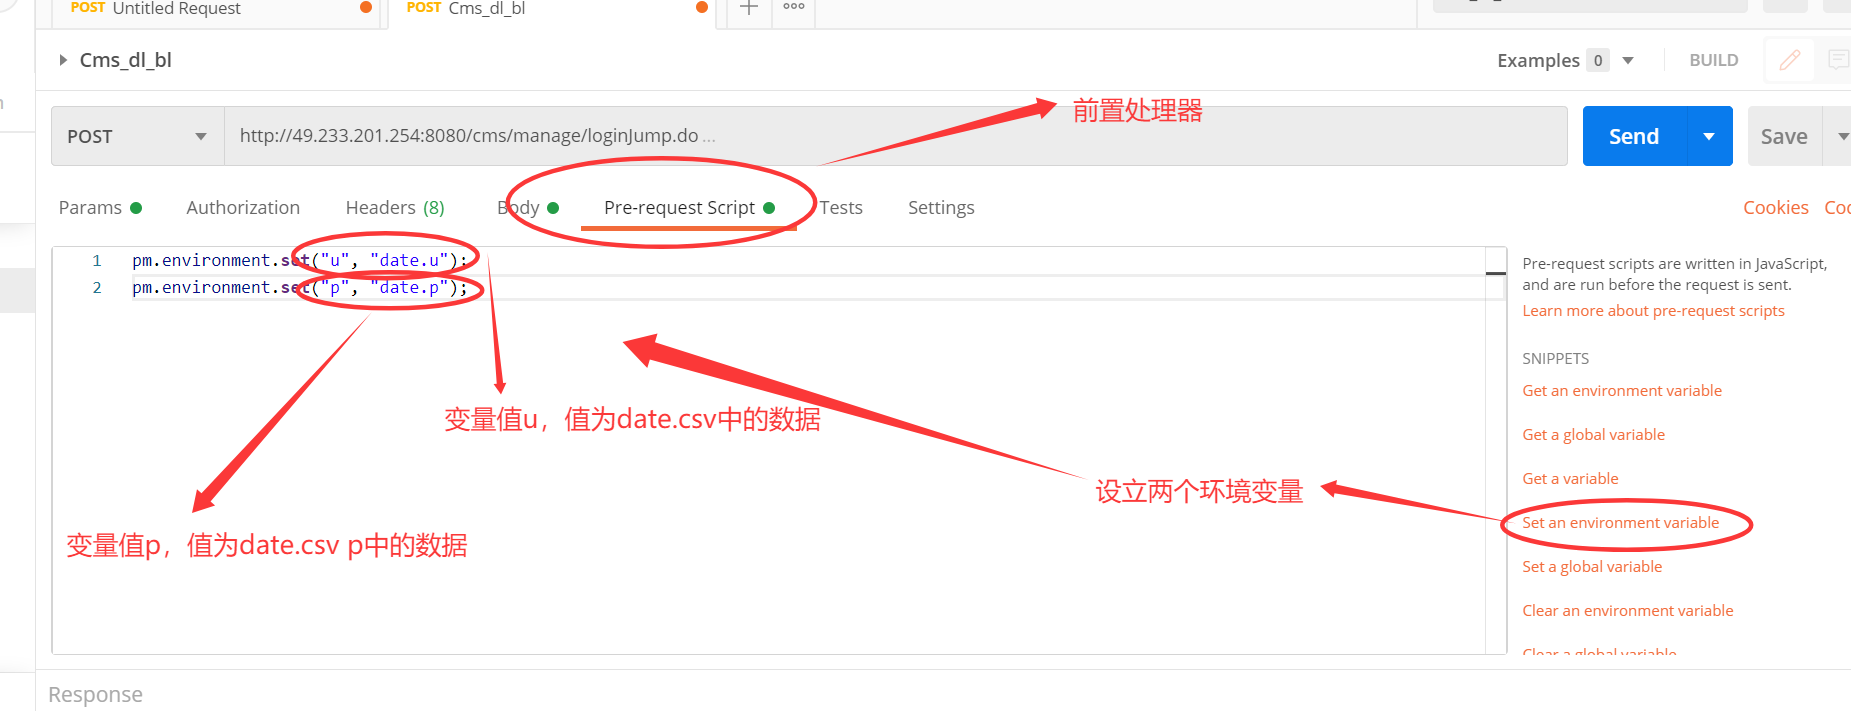Viewport: 1851px width, 711px height.
Task: Select the Tests tab
Action: click(841, 208)
